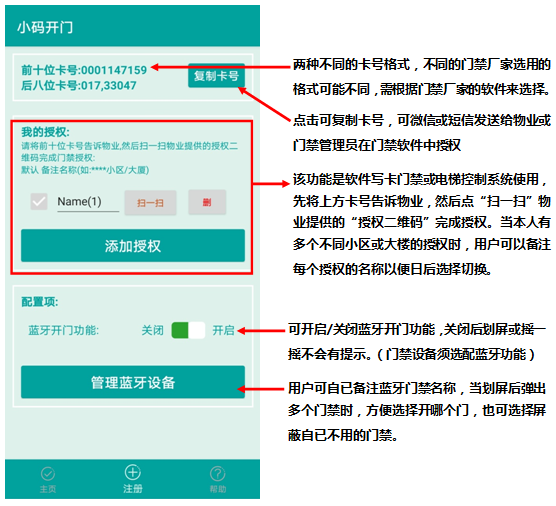Click the 我的授权 section heading
Screen dimensions: 556x506
click(x=45, y=132)
